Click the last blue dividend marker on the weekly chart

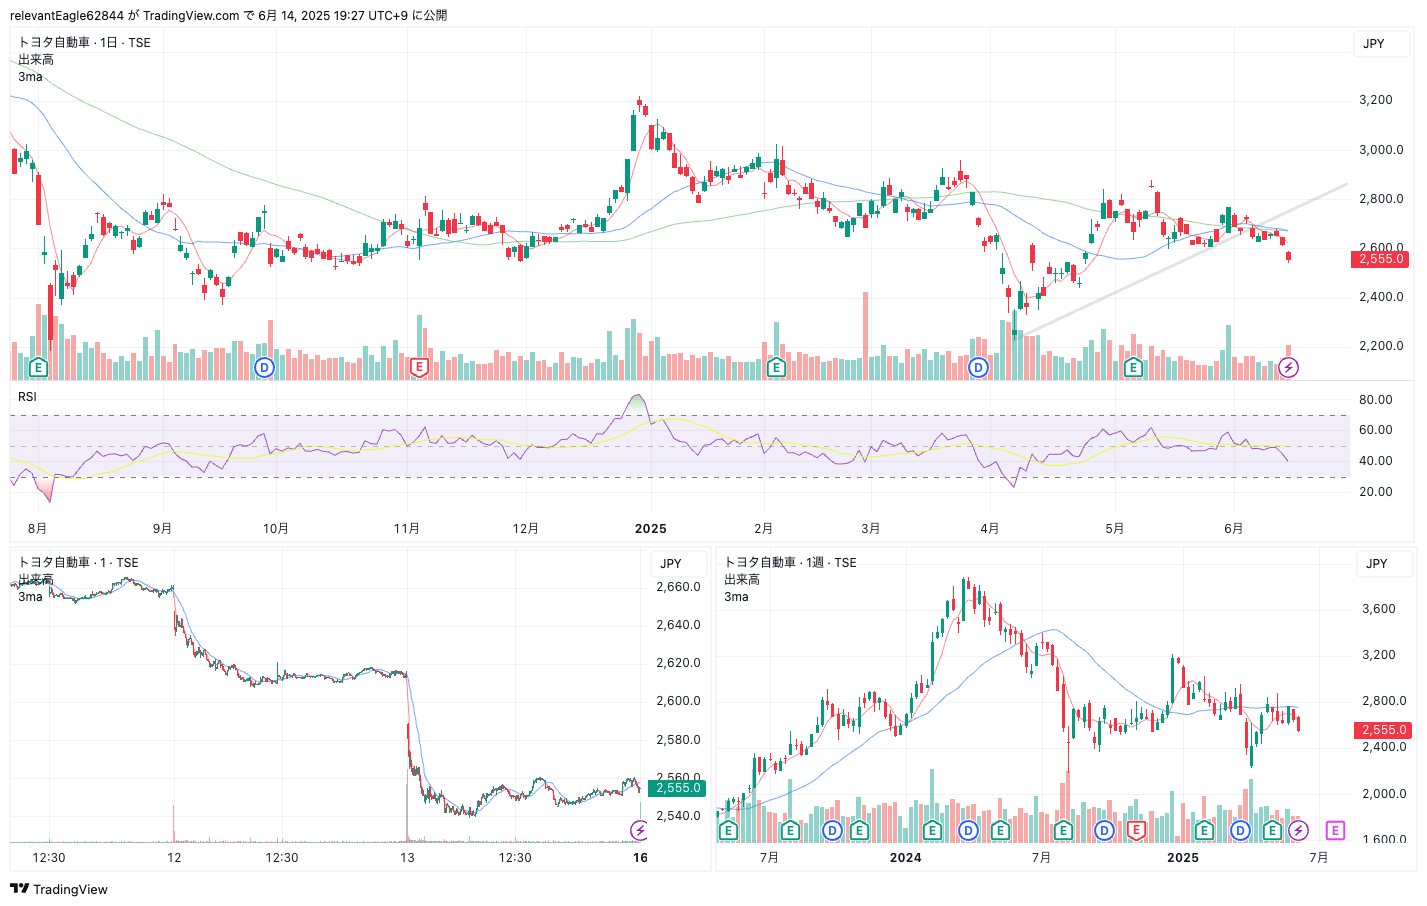[x=1240, y=830]
